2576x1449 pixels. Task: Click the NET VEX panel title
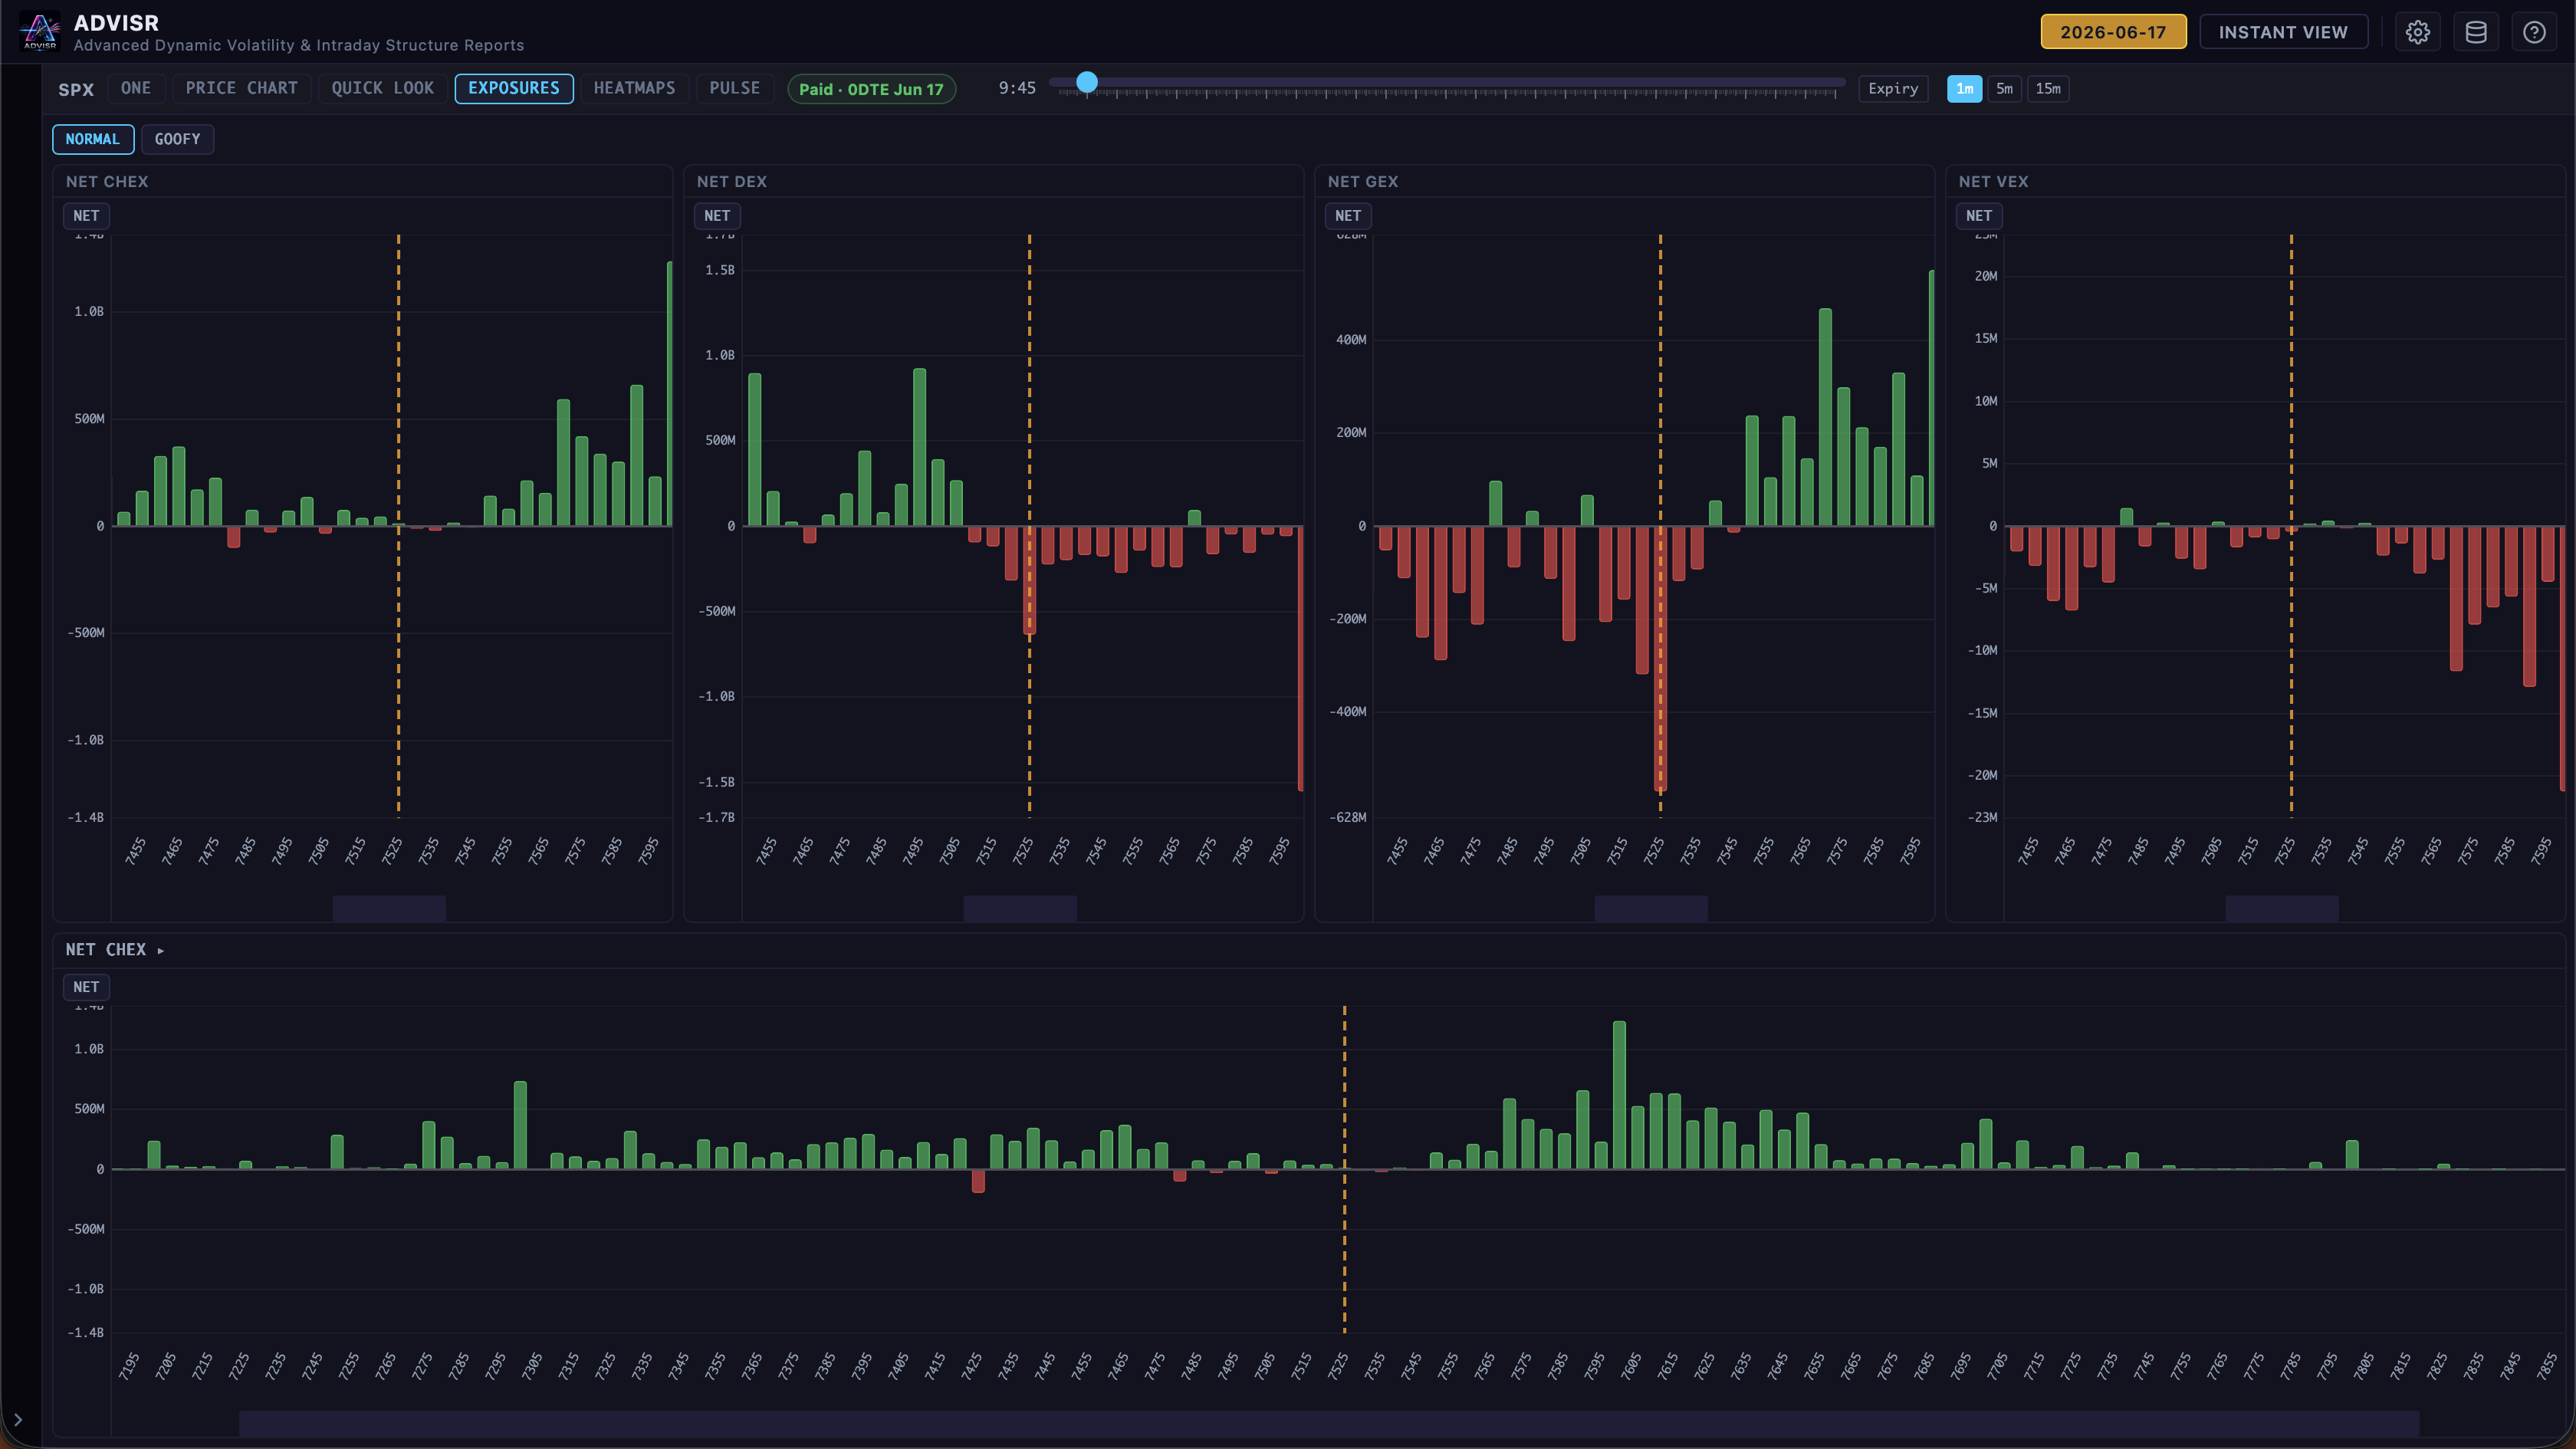point(1994,181)
